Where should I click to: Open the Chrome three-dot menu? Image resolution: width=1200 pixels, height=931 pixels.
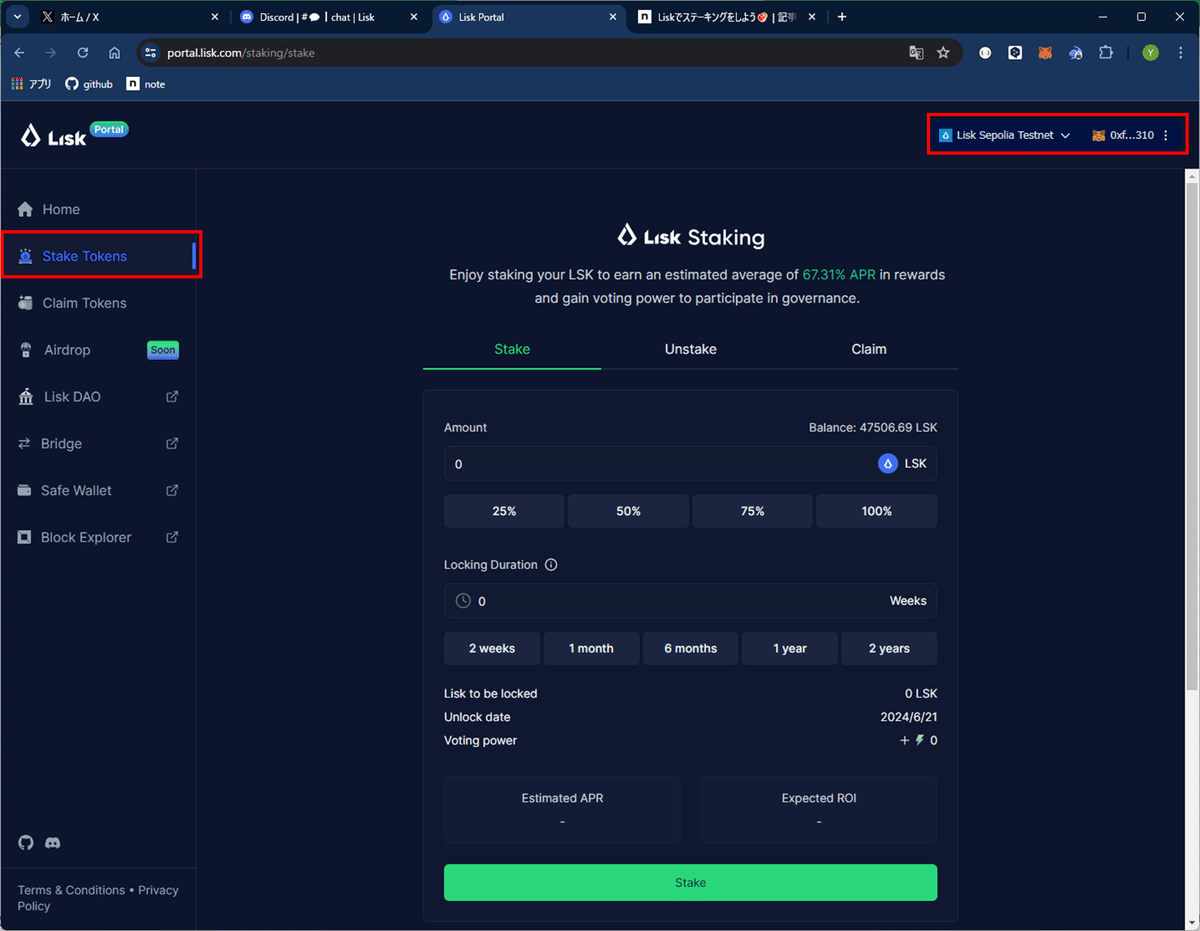1181,53
